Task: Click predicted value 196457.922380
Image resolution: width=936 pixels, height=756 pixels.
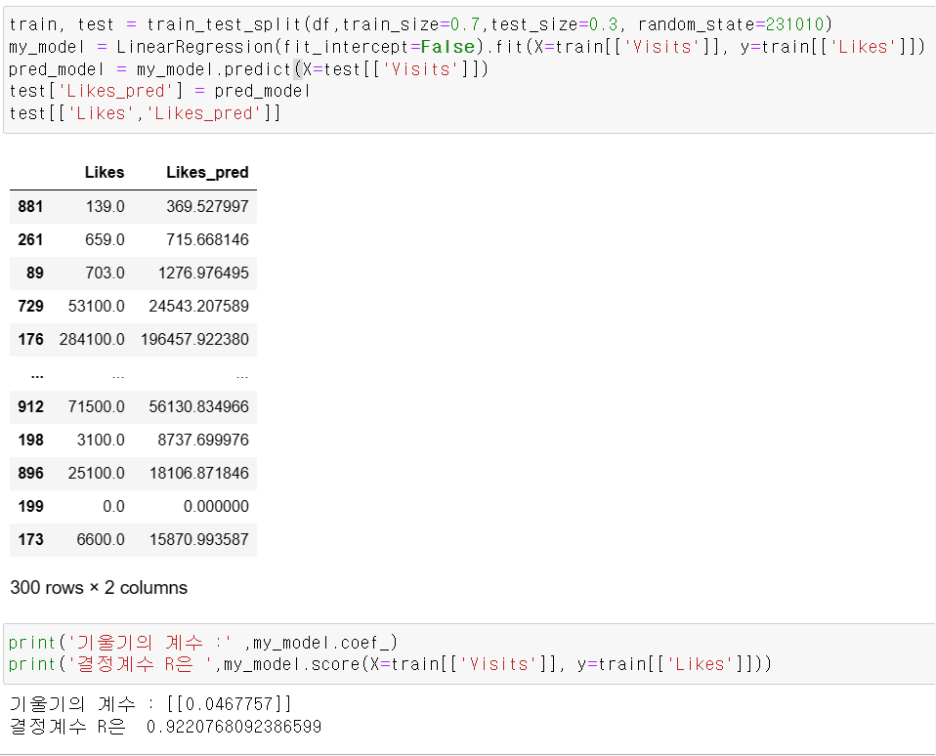Action: [195, 340]
